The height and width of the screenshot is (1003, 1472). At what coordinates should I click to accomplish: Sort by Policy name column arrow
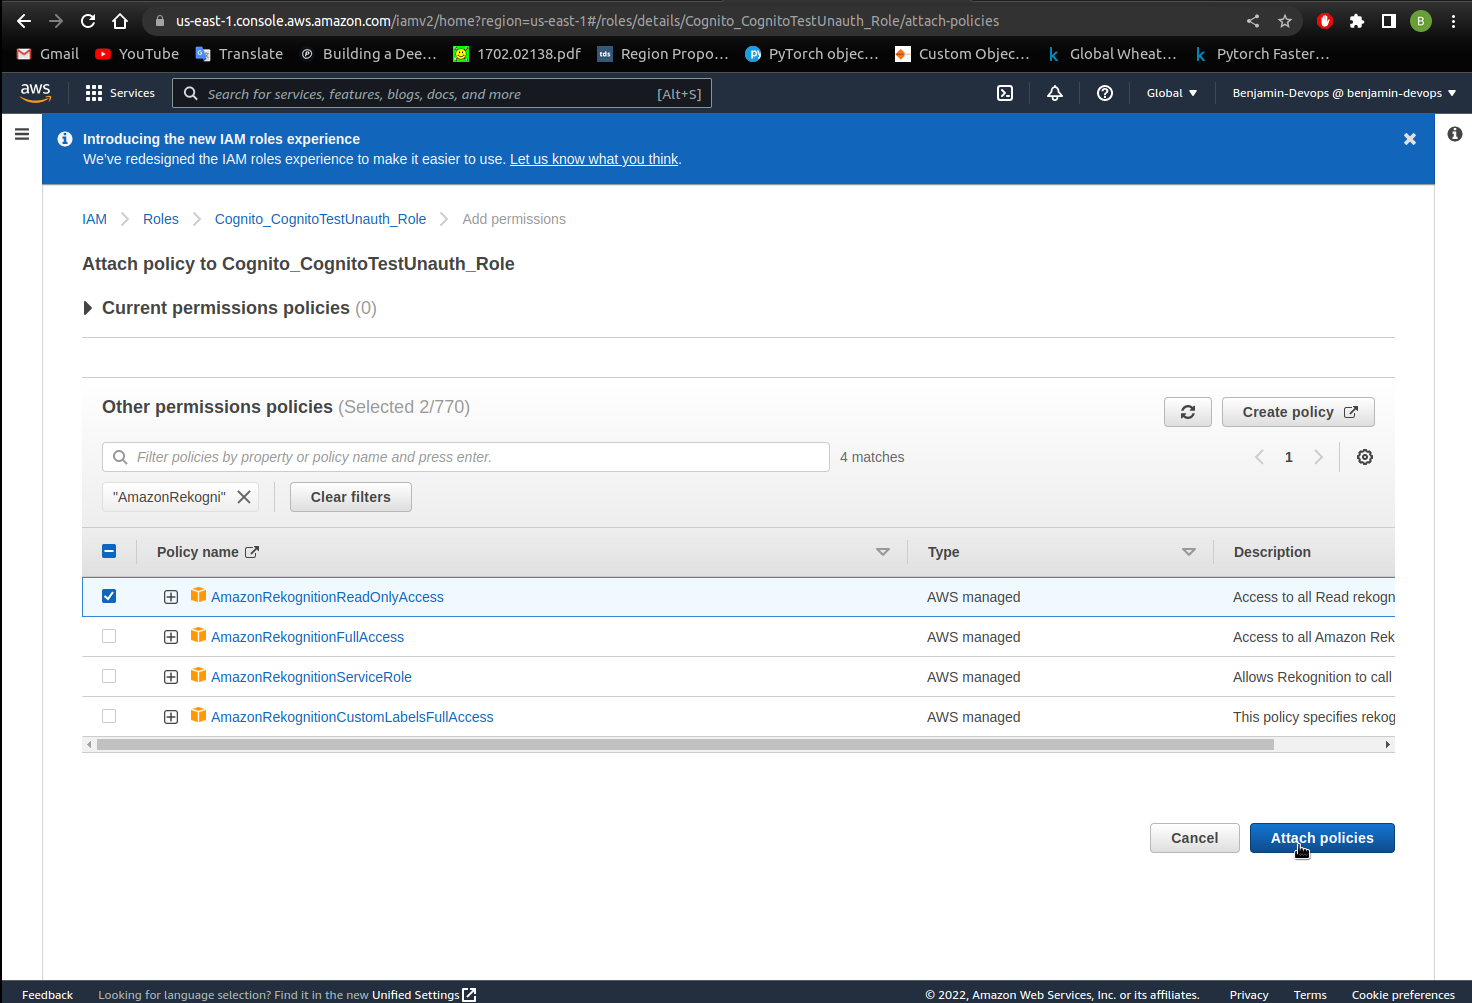click(883, 552)
